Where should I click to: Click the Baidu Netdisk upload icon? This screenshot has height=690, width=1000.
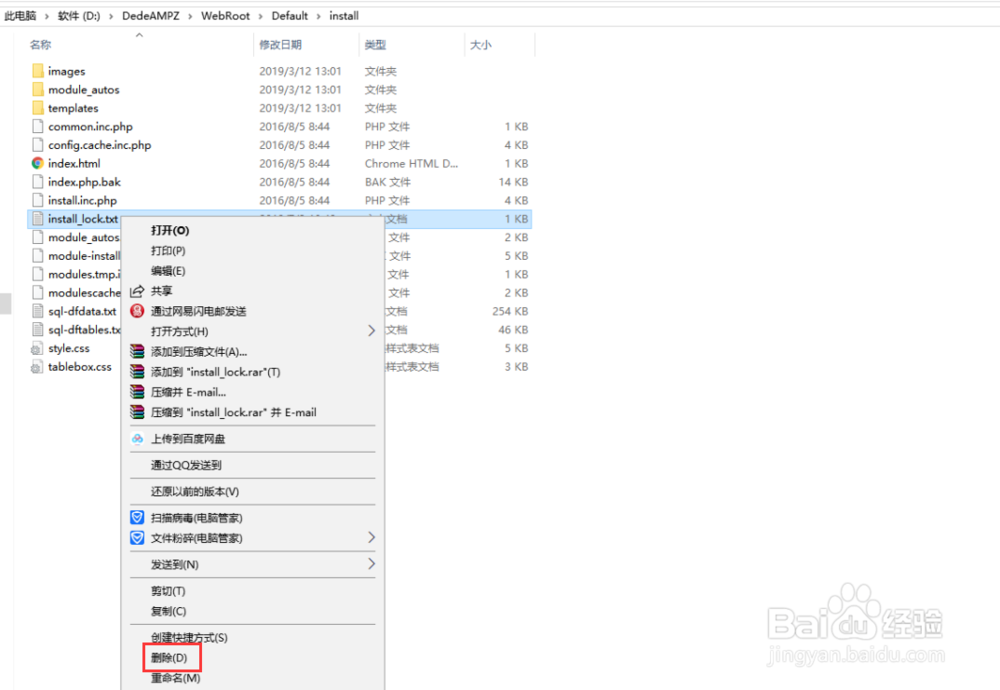coord(137,438)
